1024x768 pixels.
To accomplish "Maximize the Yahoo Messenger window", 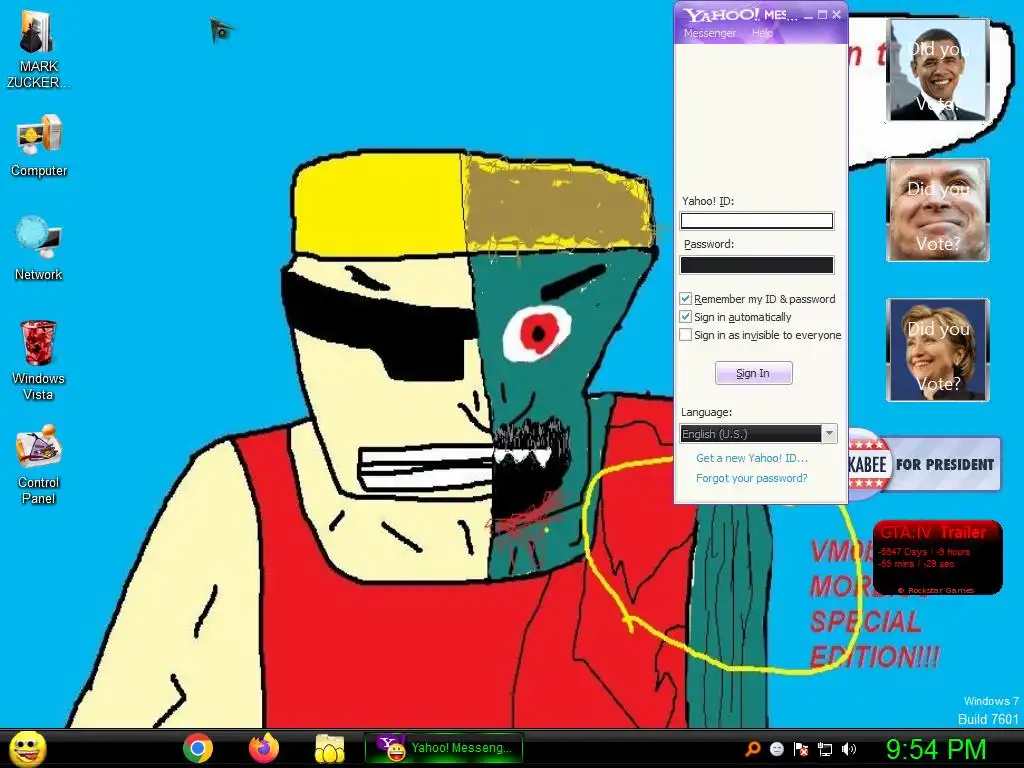I will click(823, 14).
